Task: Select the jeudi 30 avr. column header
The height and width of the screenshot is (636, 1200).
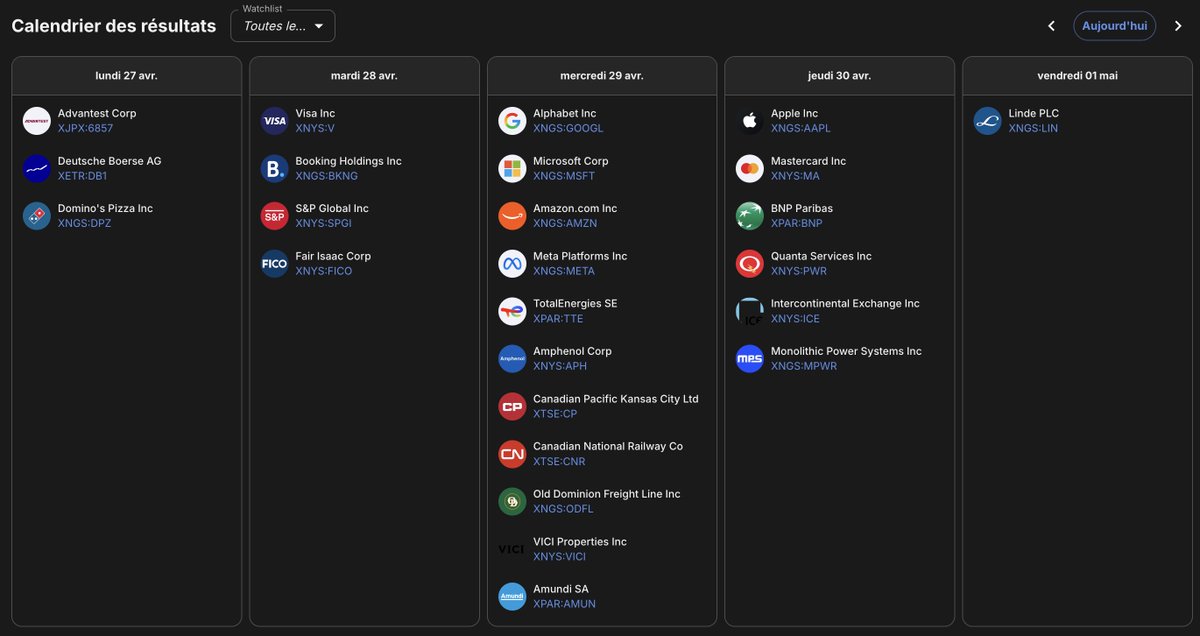Action: 840,76
